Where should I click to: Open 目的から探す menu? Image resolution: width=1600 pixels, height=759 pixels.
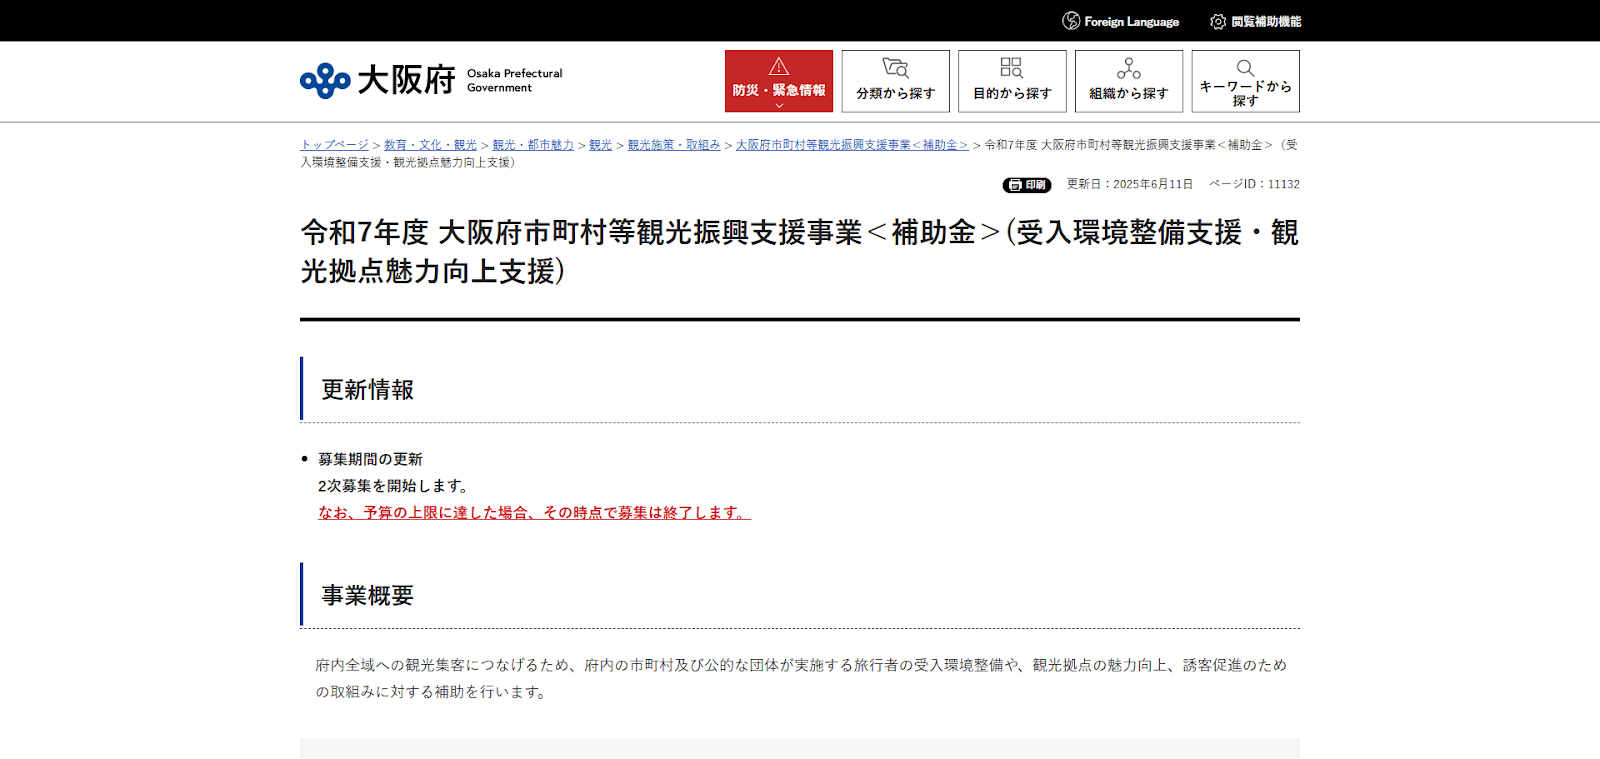pyautogui.click(x=1012, y=81)
